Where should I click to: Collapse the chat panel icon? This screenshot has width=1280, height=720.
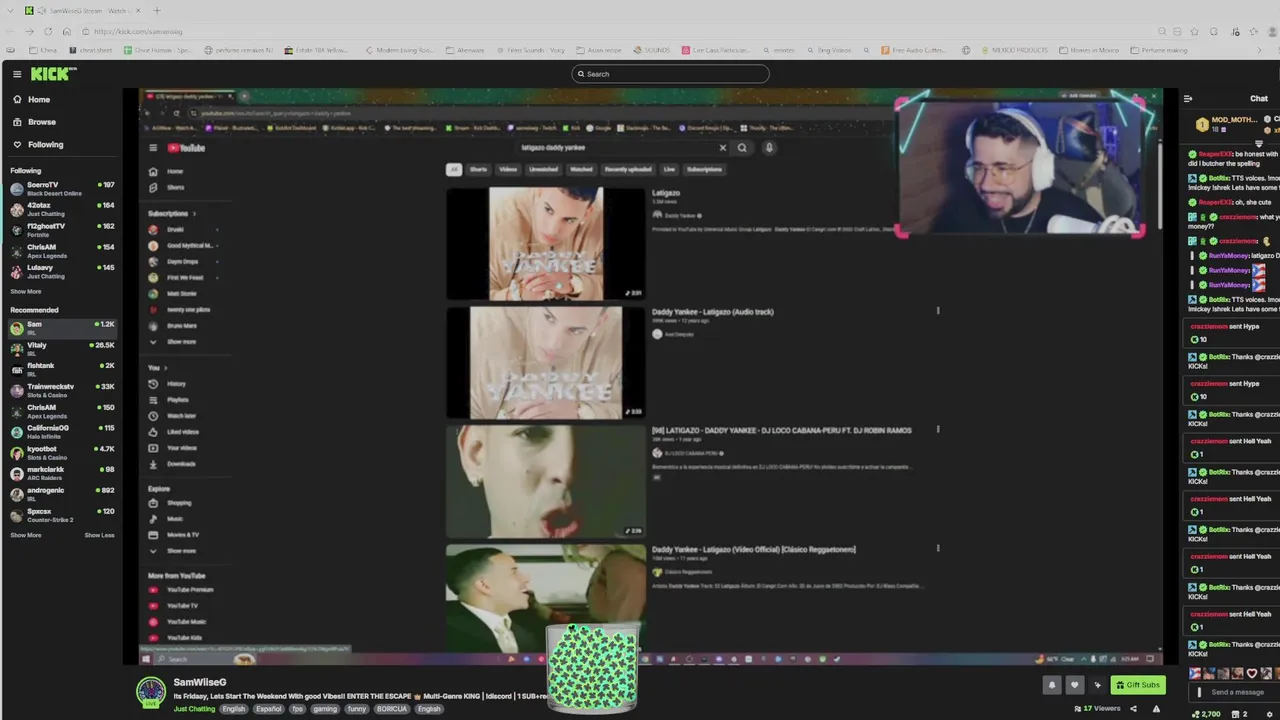pos(1188,98)
